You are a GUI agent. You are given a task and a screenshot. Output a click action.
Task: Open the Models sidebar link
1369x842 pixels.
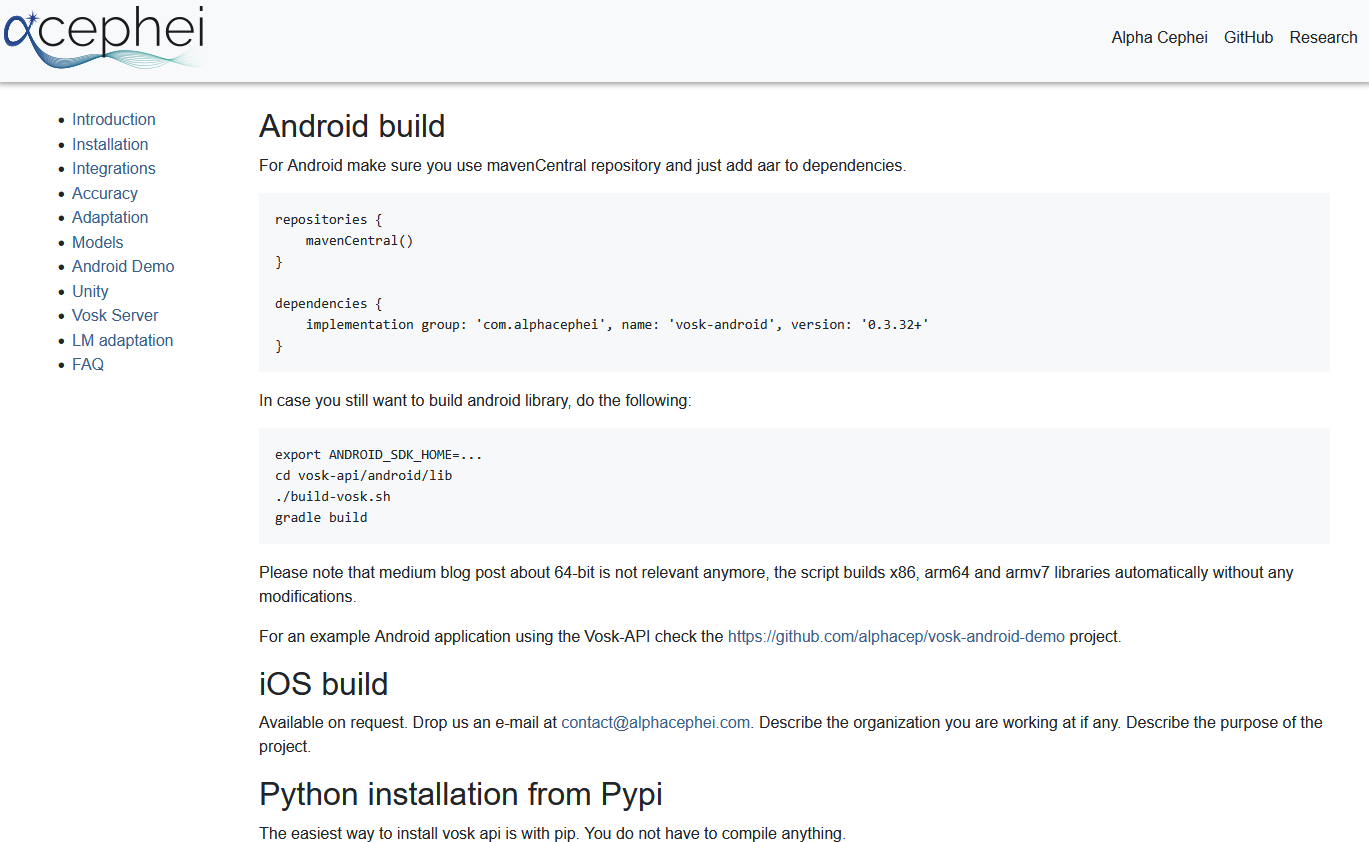point(97,242)
